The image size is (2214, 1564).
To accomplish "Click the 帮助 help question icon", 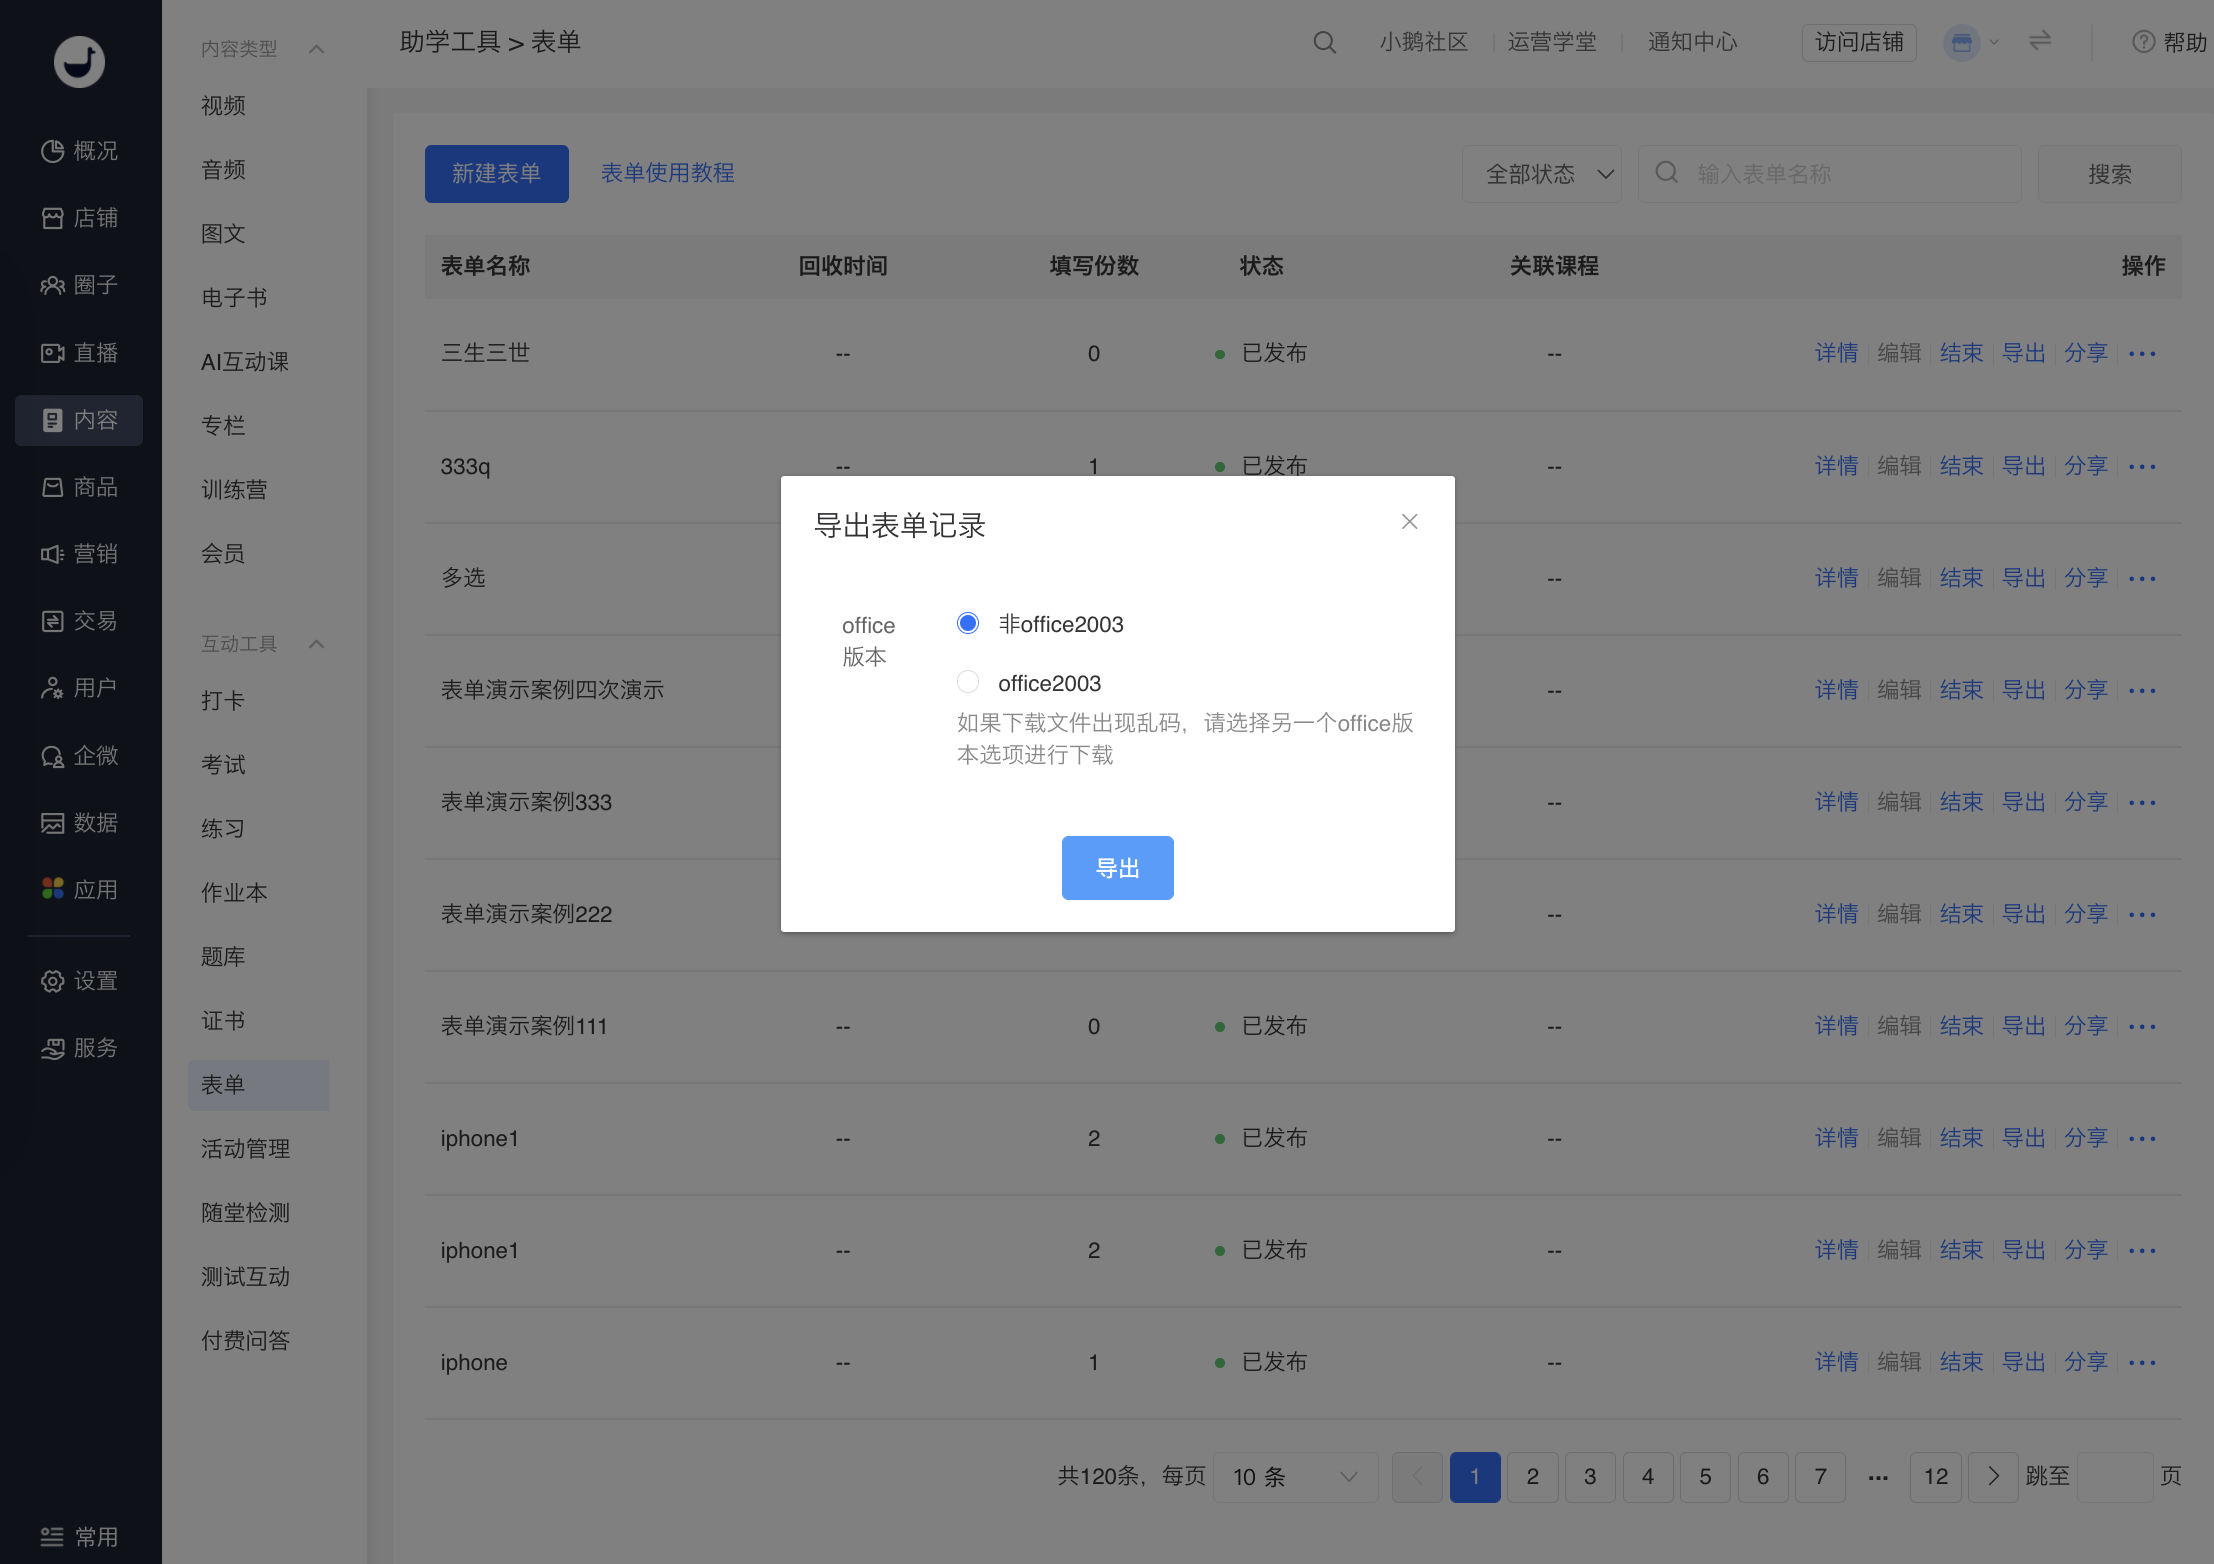I will coord(2143,42).
